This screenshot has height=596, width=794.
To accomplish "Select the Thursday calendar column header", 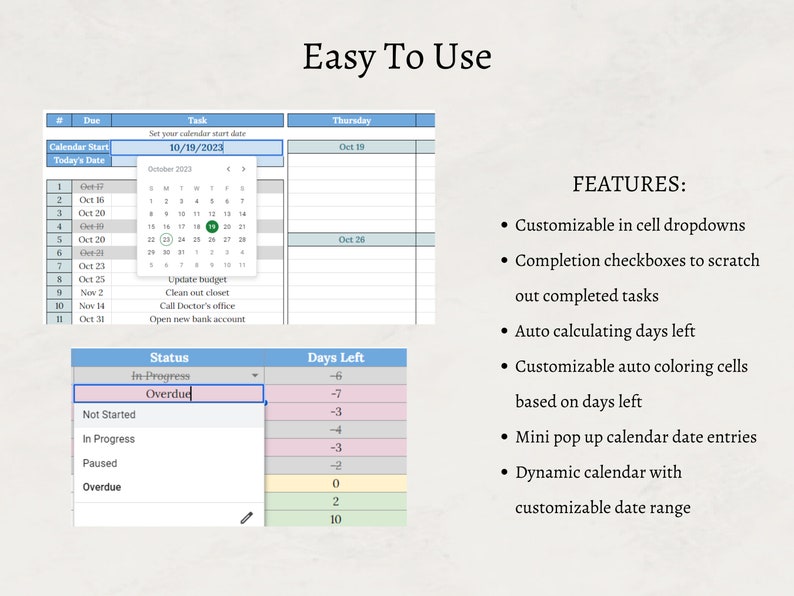I will click(351, 121).
